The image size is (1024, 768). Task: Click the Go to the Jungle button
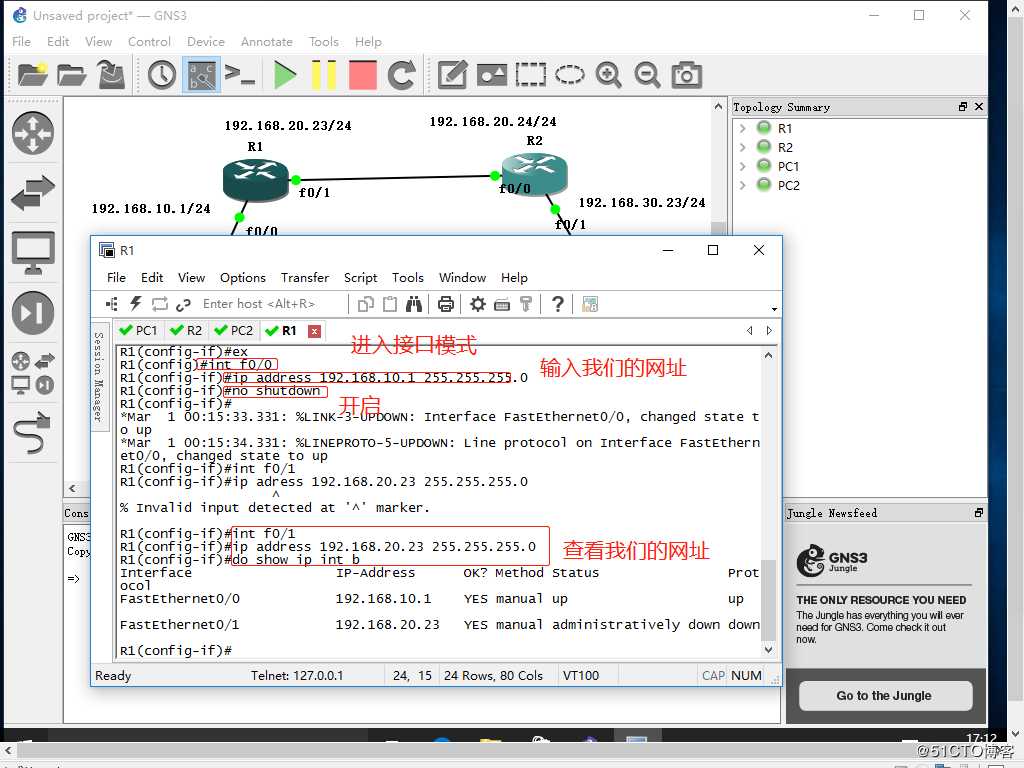click(884, 695)
